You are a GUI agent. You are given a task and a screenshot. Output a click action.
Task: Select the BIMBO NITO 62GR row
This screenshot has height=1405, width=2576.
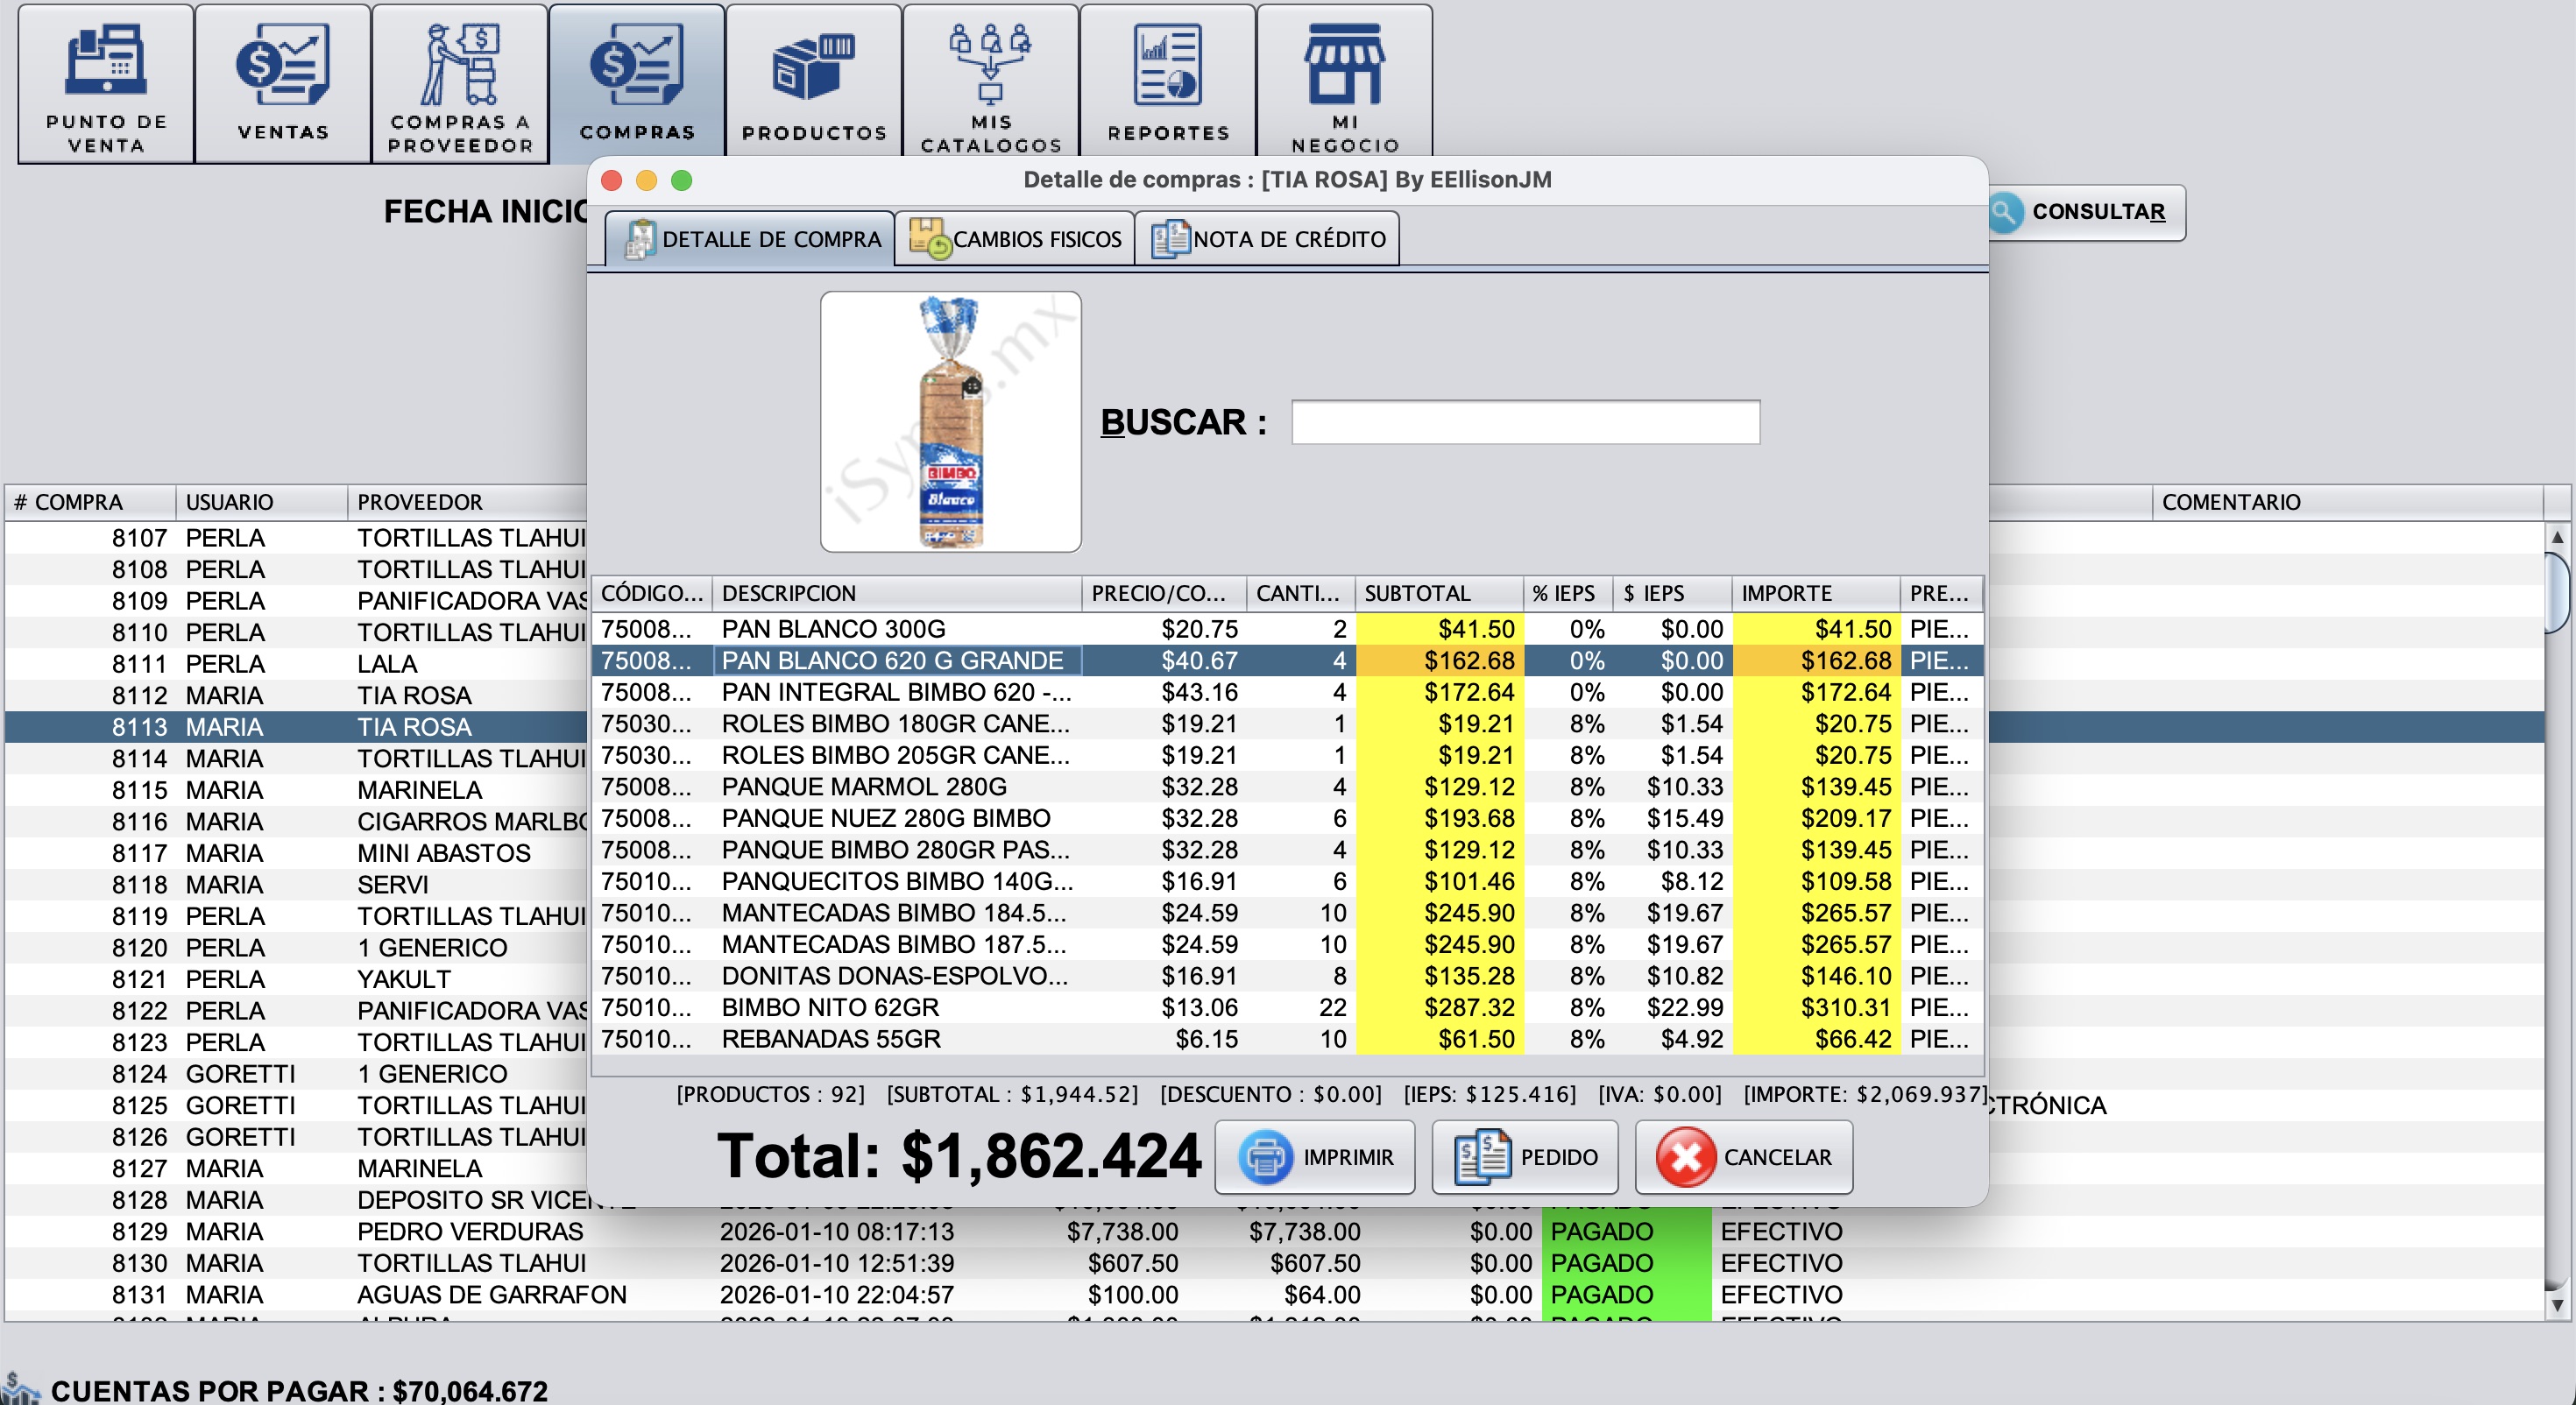(1287, 1007)
